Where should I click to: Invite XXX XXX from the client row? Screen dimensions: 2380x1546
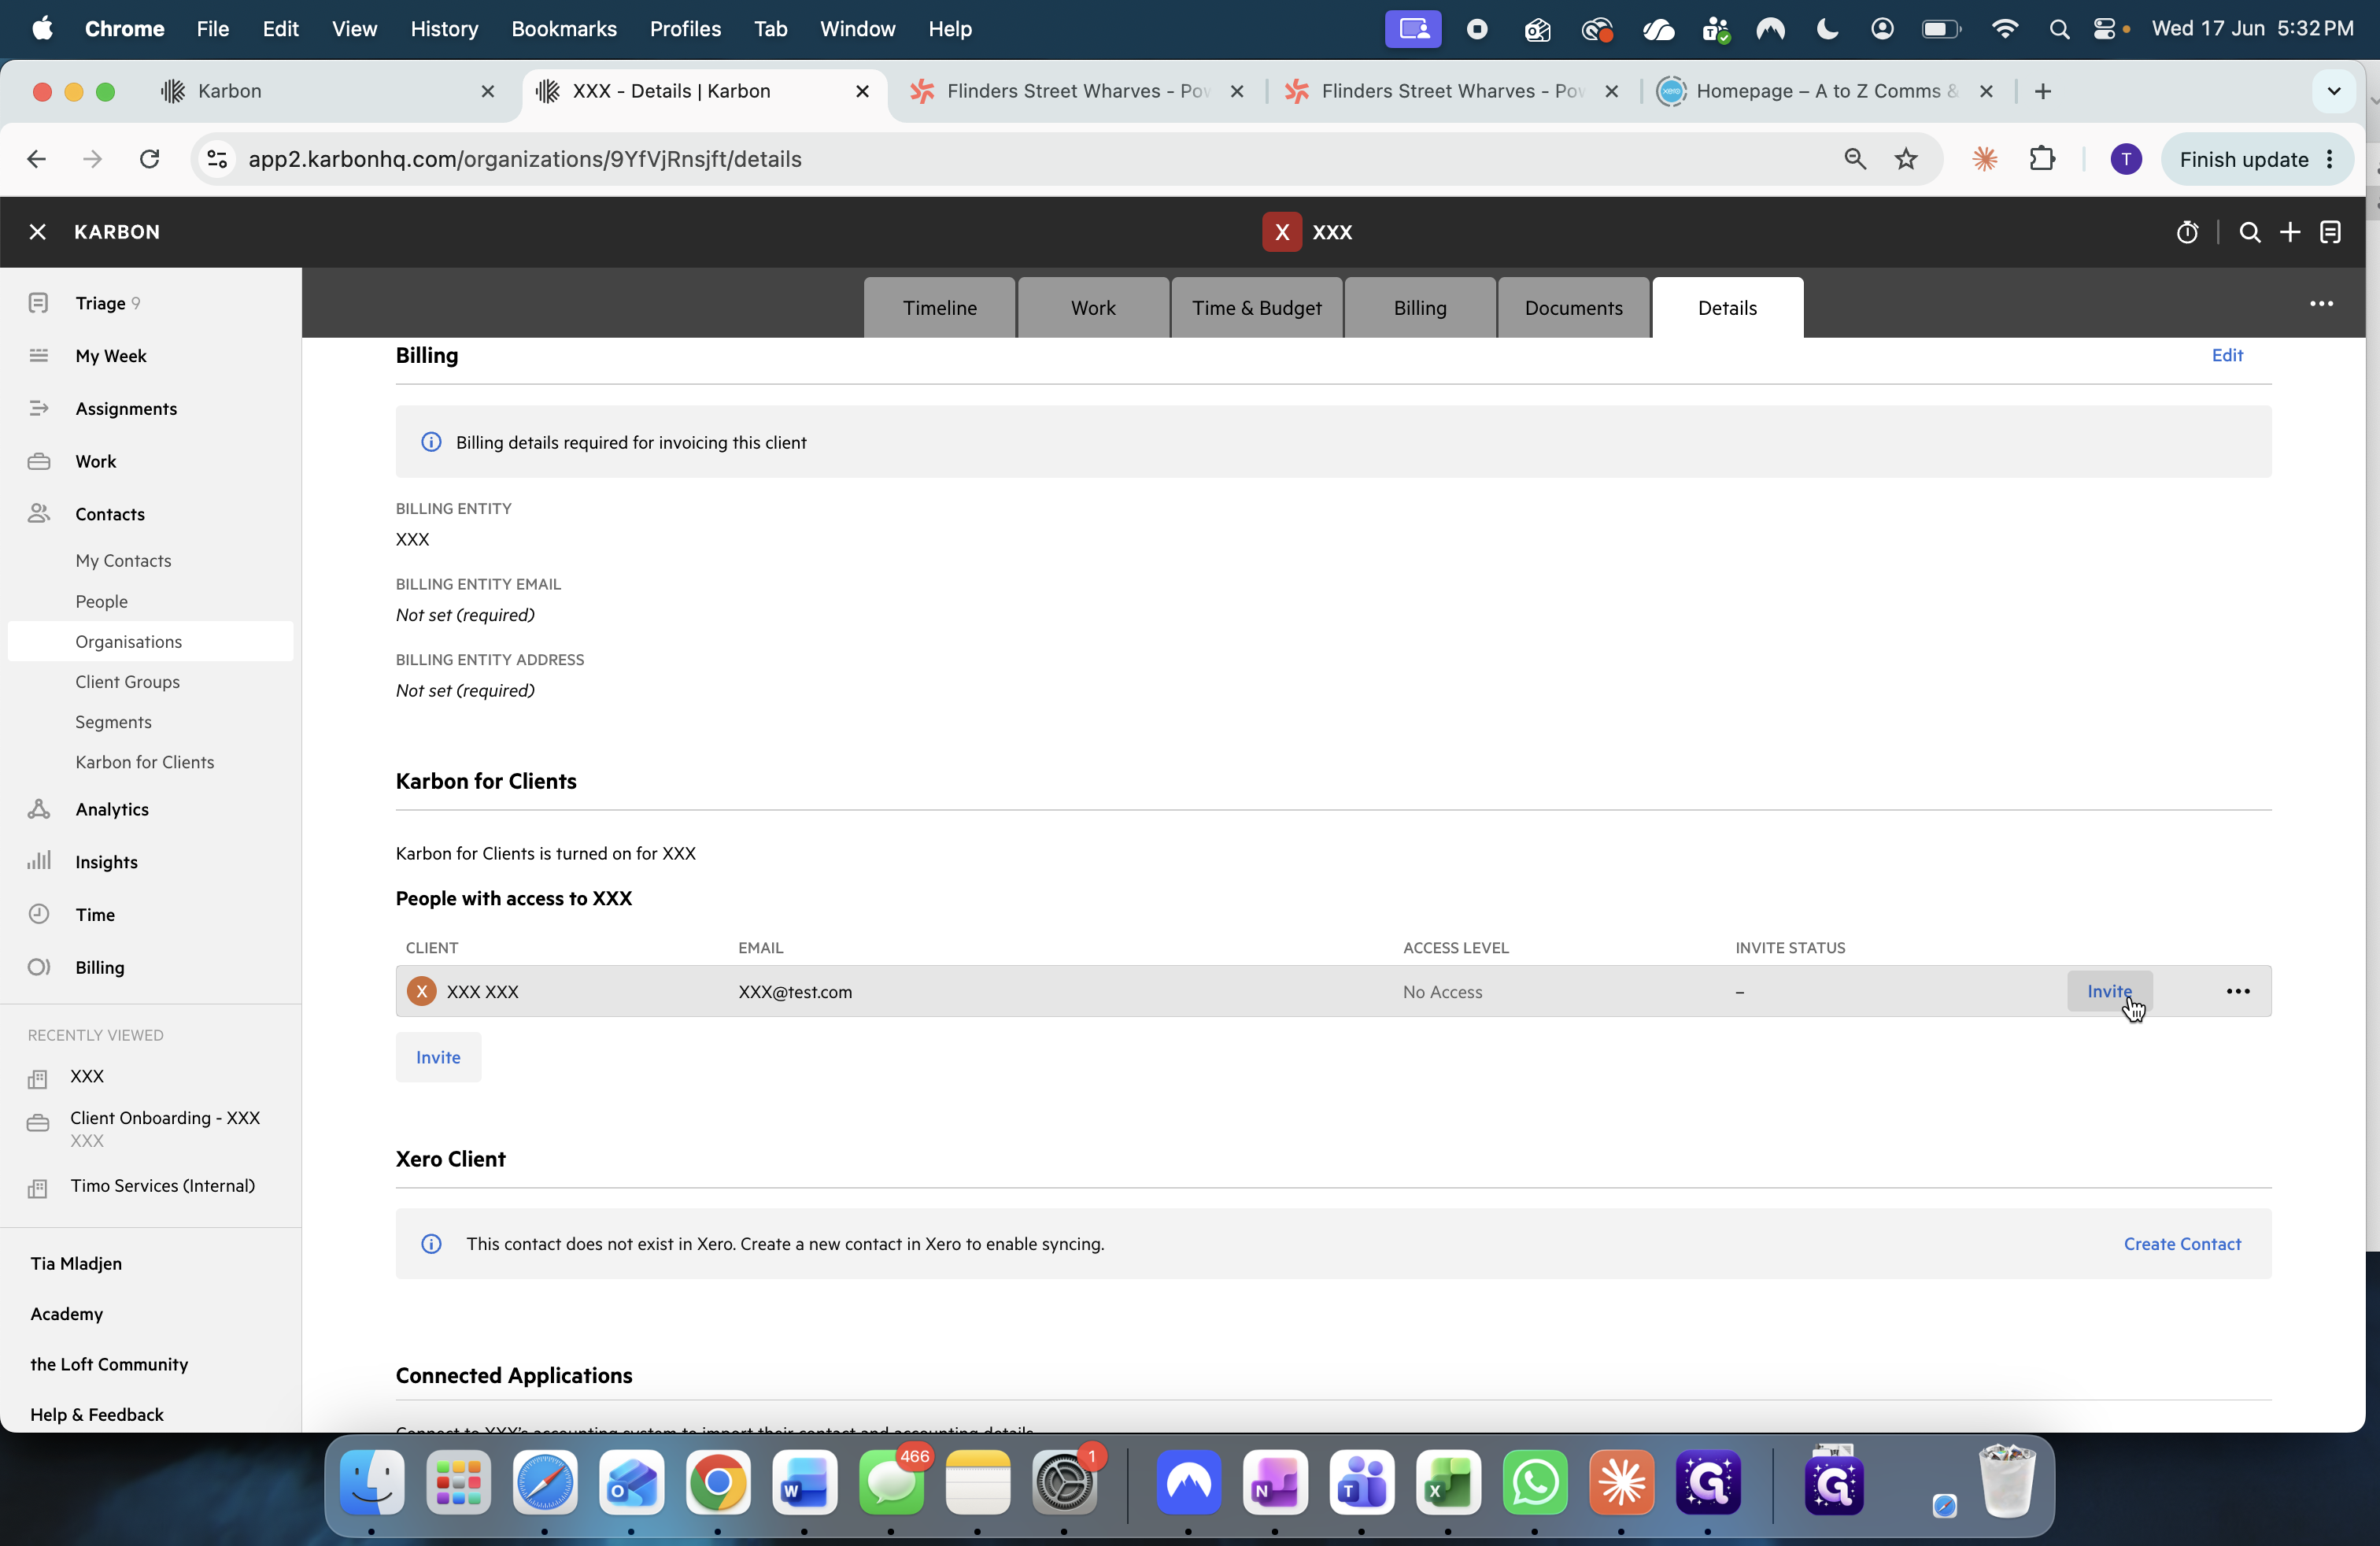(2110, 991)
